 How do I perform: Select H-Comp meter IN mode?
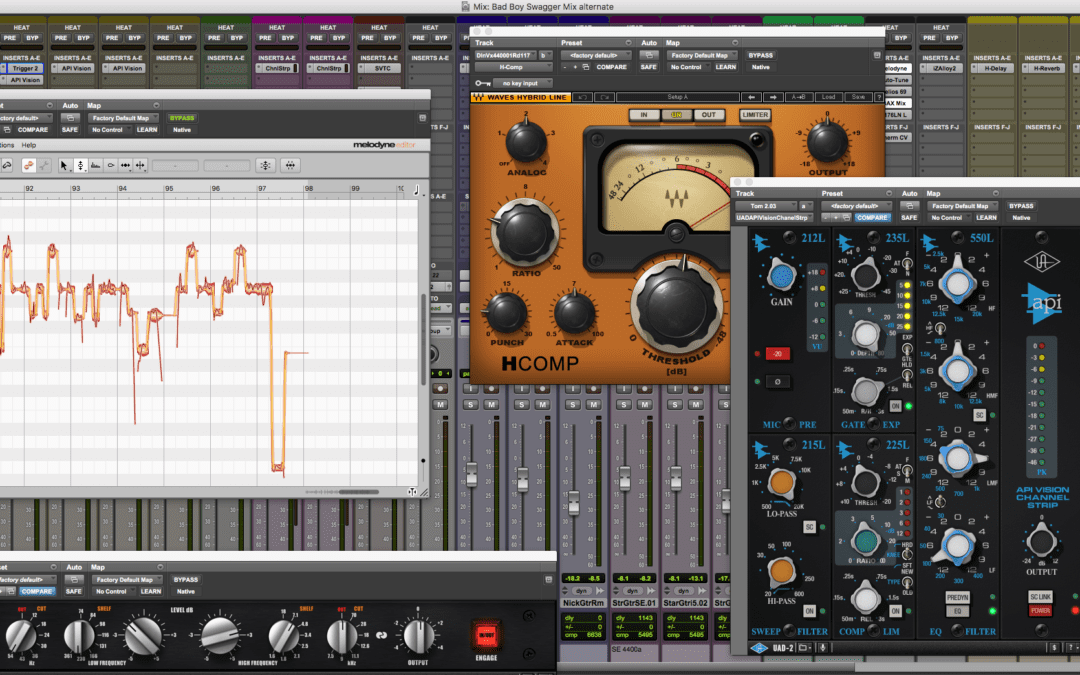(644, 115)
